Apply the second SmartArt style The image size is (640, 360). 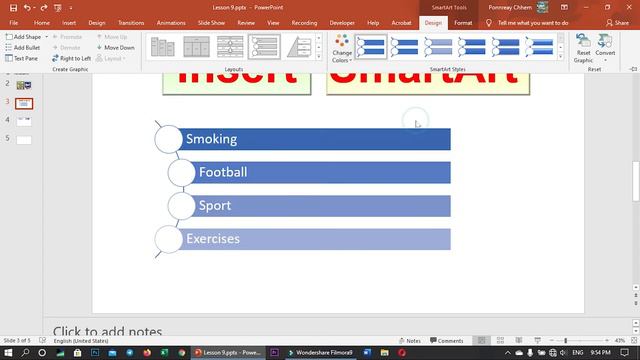pos(404,47)
